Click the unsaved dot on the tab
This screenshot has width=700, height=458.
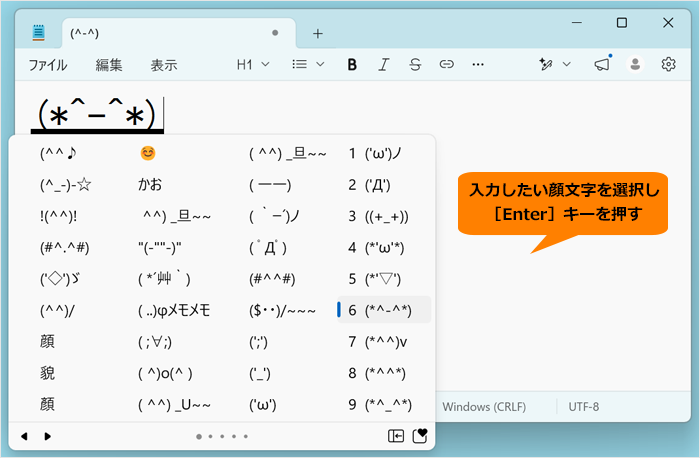[275, 33]
